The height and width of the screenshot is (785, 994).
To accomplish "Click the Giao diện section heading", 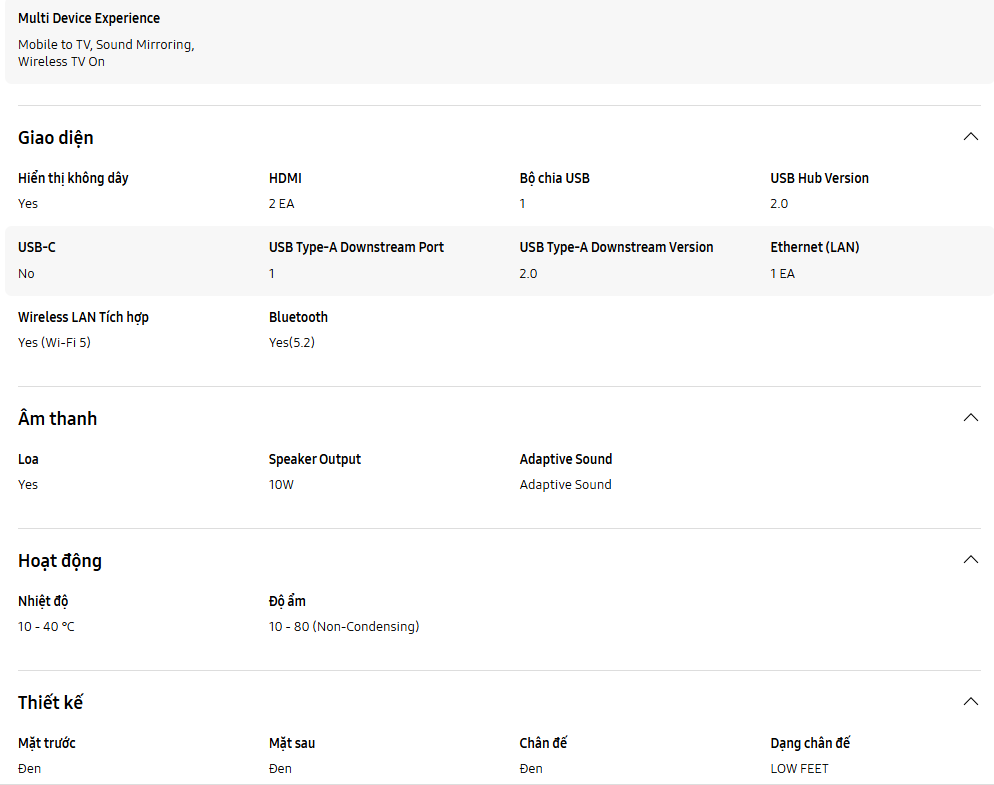I will click(56, 138).
